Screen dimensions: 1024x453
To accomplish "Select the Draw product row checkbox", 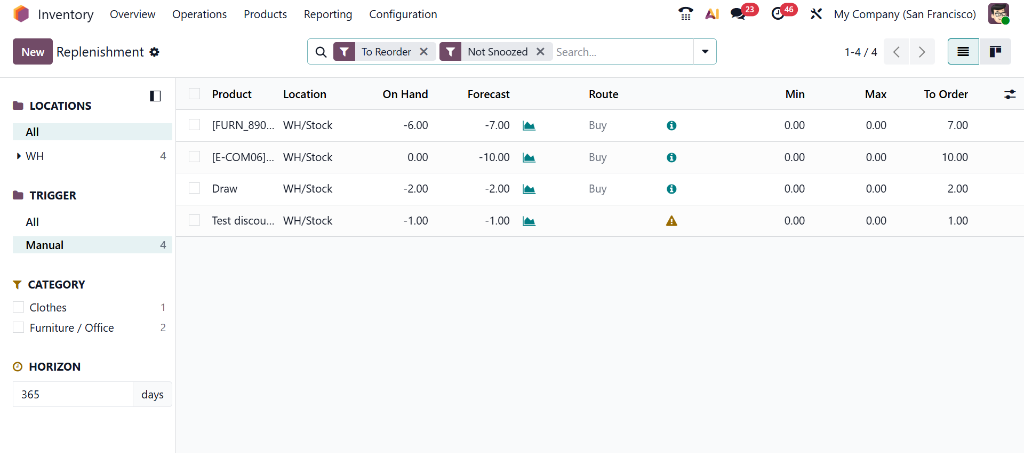I will point(194,189).
